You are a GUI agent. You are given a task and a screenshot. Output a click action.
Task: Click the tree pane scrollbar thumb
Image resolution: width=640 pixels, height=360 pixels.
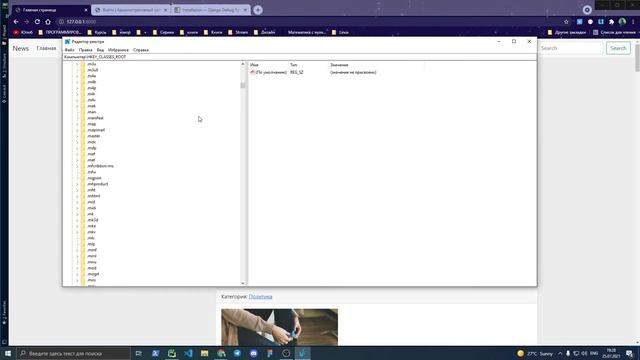coord(243,85)
